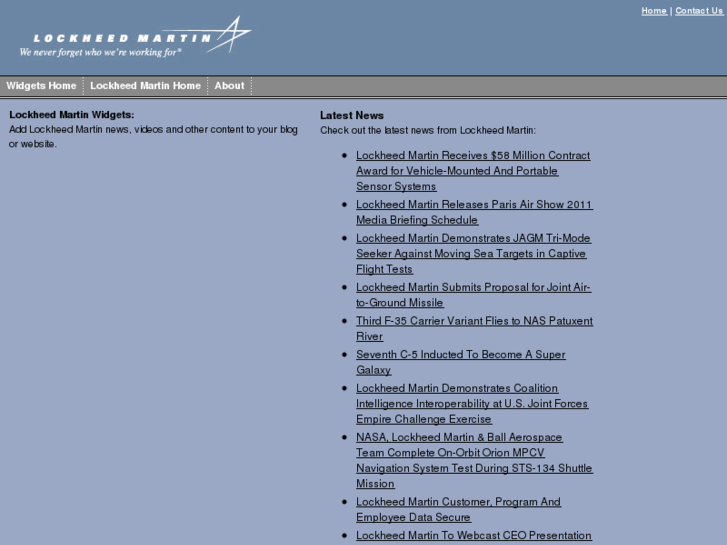
Task: Click the 'Add Lockheed Martin news, videos' description
Action: click(153, 136)
